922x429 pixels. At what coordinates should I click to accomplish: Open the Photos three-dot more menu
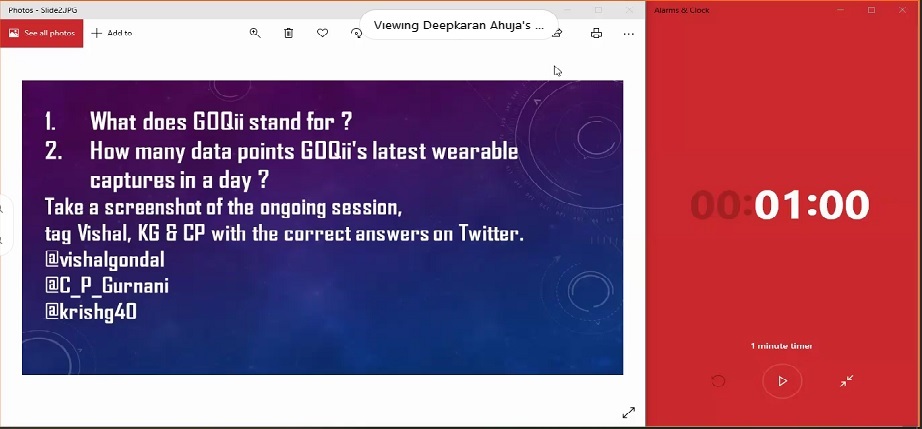(x=629, y=33)
